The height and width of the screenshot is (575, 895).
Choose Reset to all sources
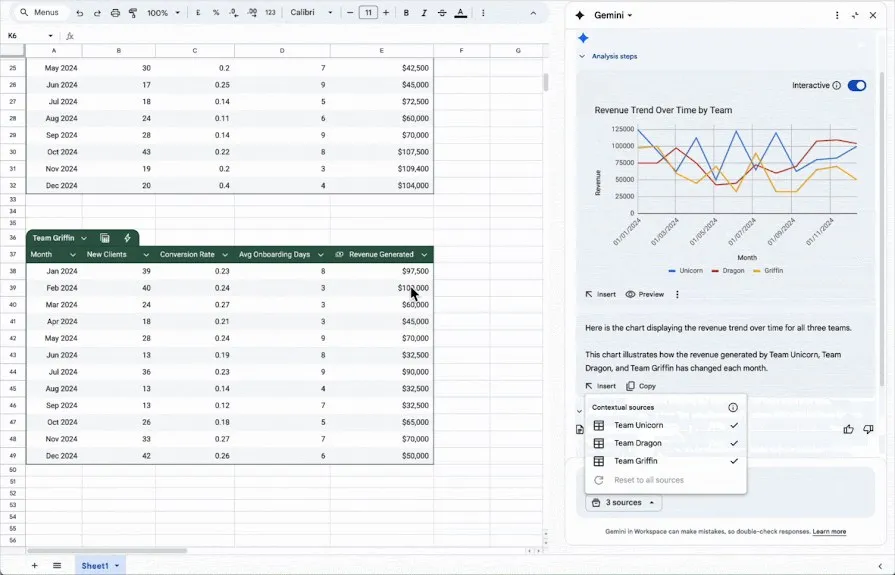(x=666, y=480)
